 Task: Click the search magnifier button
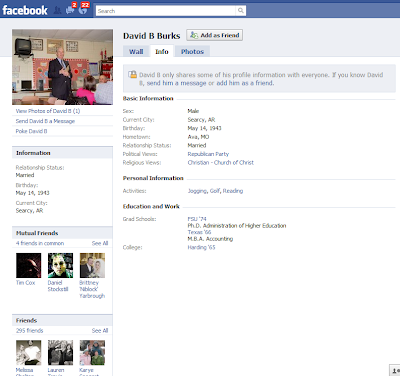(240, 11)
